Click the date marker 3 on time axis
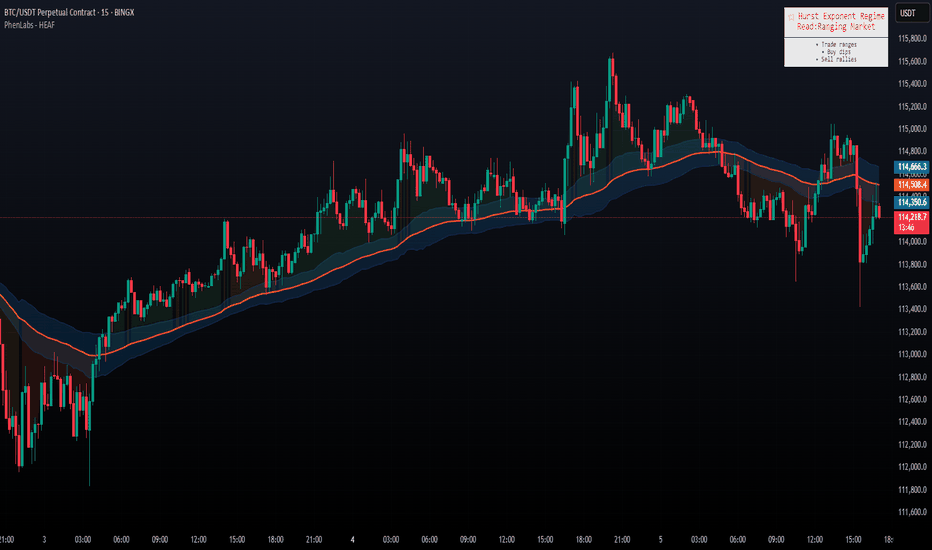 click(45, 540)
